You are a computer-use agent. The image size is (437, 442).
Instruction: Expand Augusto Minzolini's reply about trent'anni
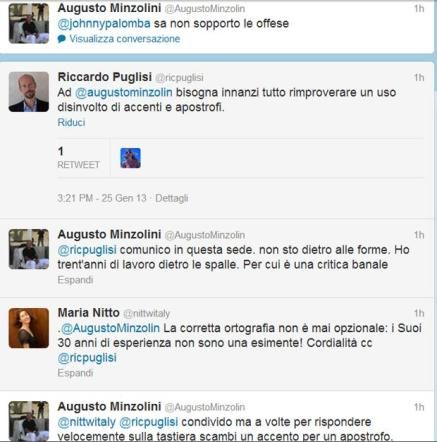(x=75, y=280)
